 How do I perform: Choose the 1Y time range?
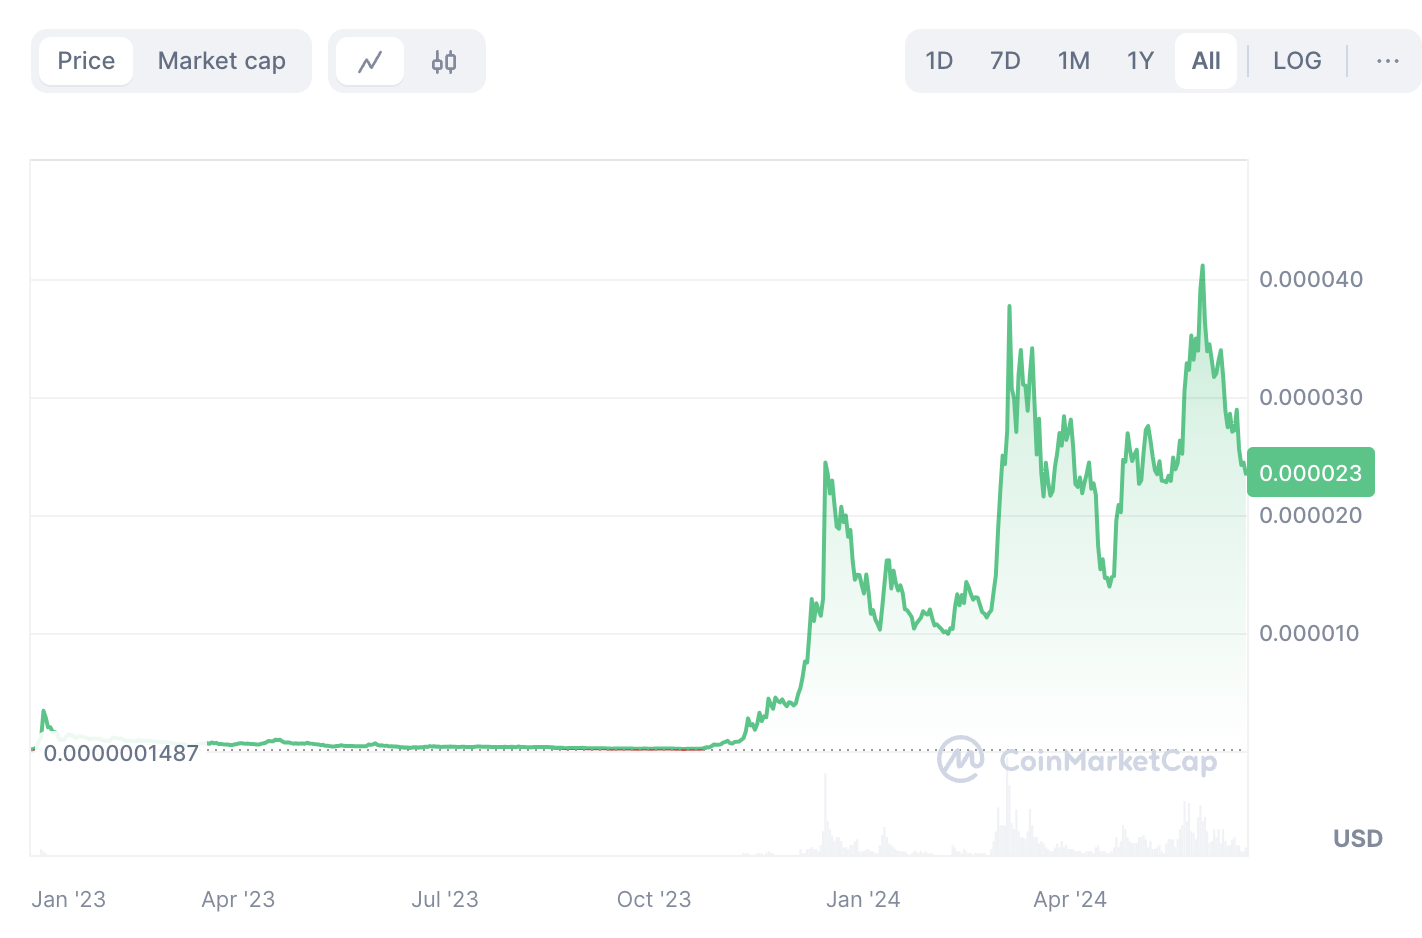1140,61
